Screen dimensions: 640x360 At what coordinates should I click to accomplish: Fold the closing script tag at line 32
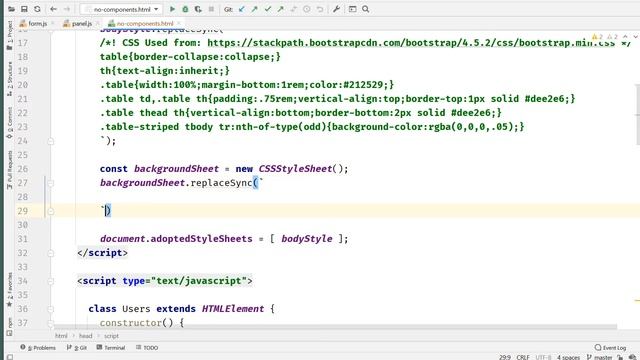[x=51, y=253]
